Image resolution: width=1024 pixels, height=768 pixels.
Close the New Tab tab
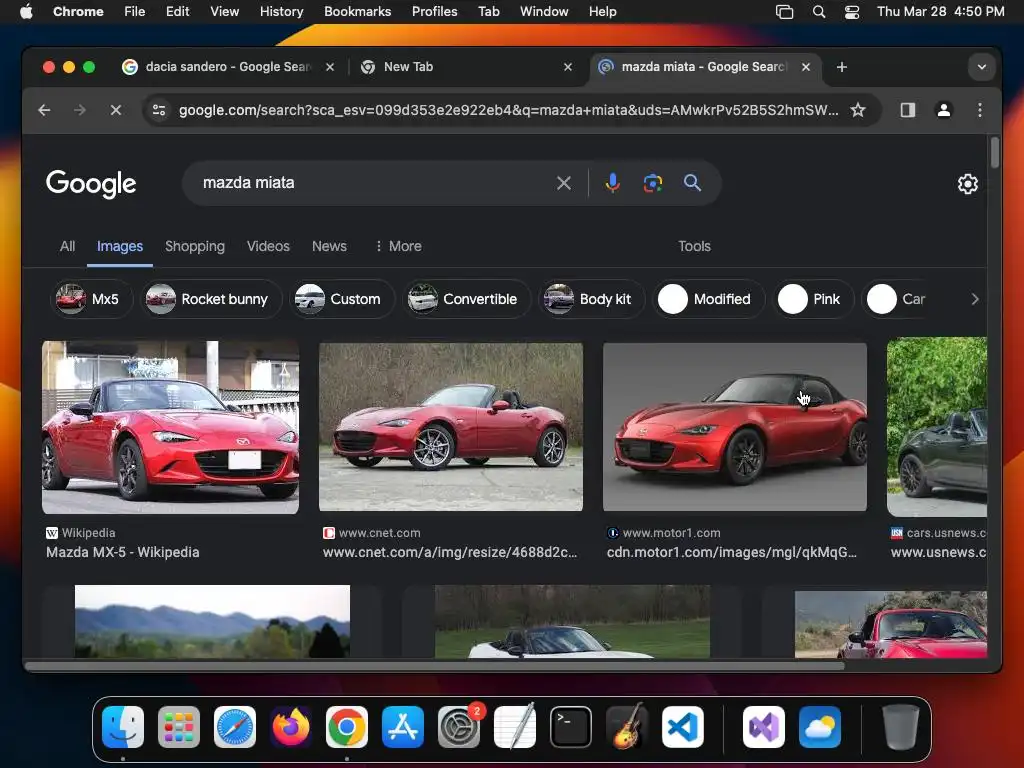[x=568, y=67]
